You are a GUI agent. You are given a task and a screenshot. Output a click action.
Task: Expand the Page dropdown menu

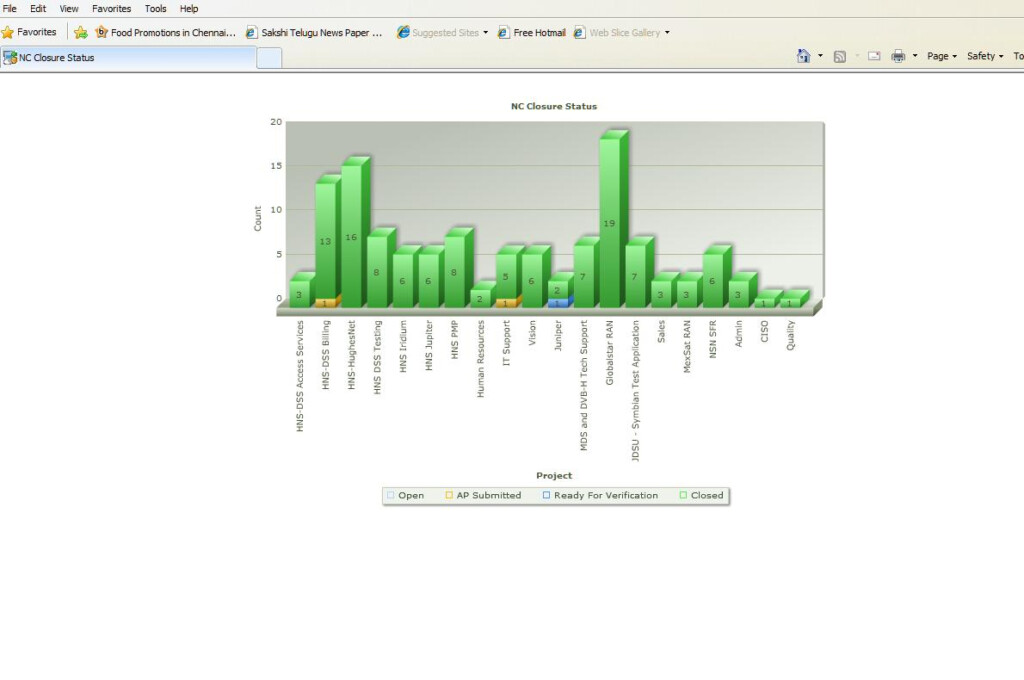[941, 56]
